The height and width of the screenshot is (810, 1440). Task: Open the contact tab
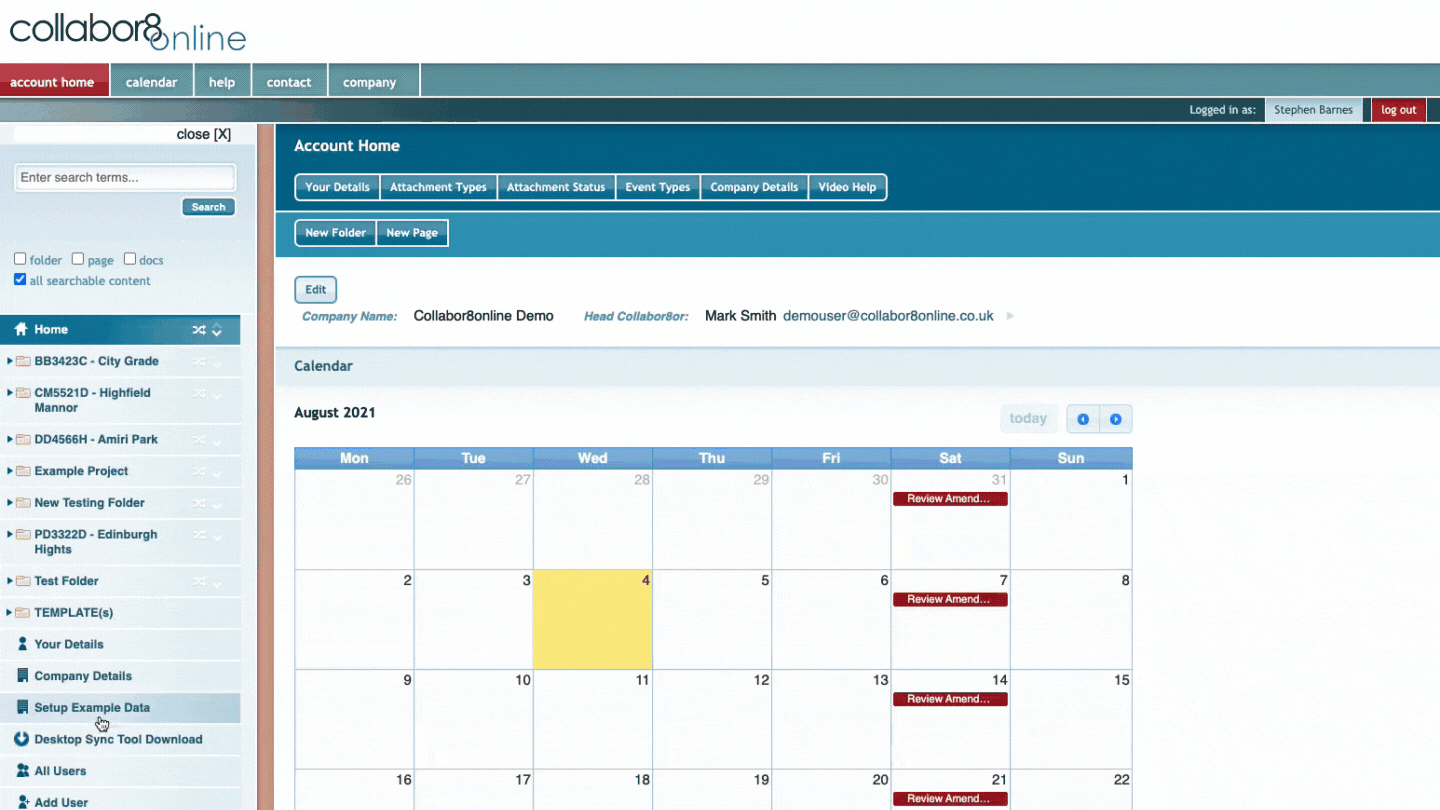pyautogui.click(x=289, y=82)
